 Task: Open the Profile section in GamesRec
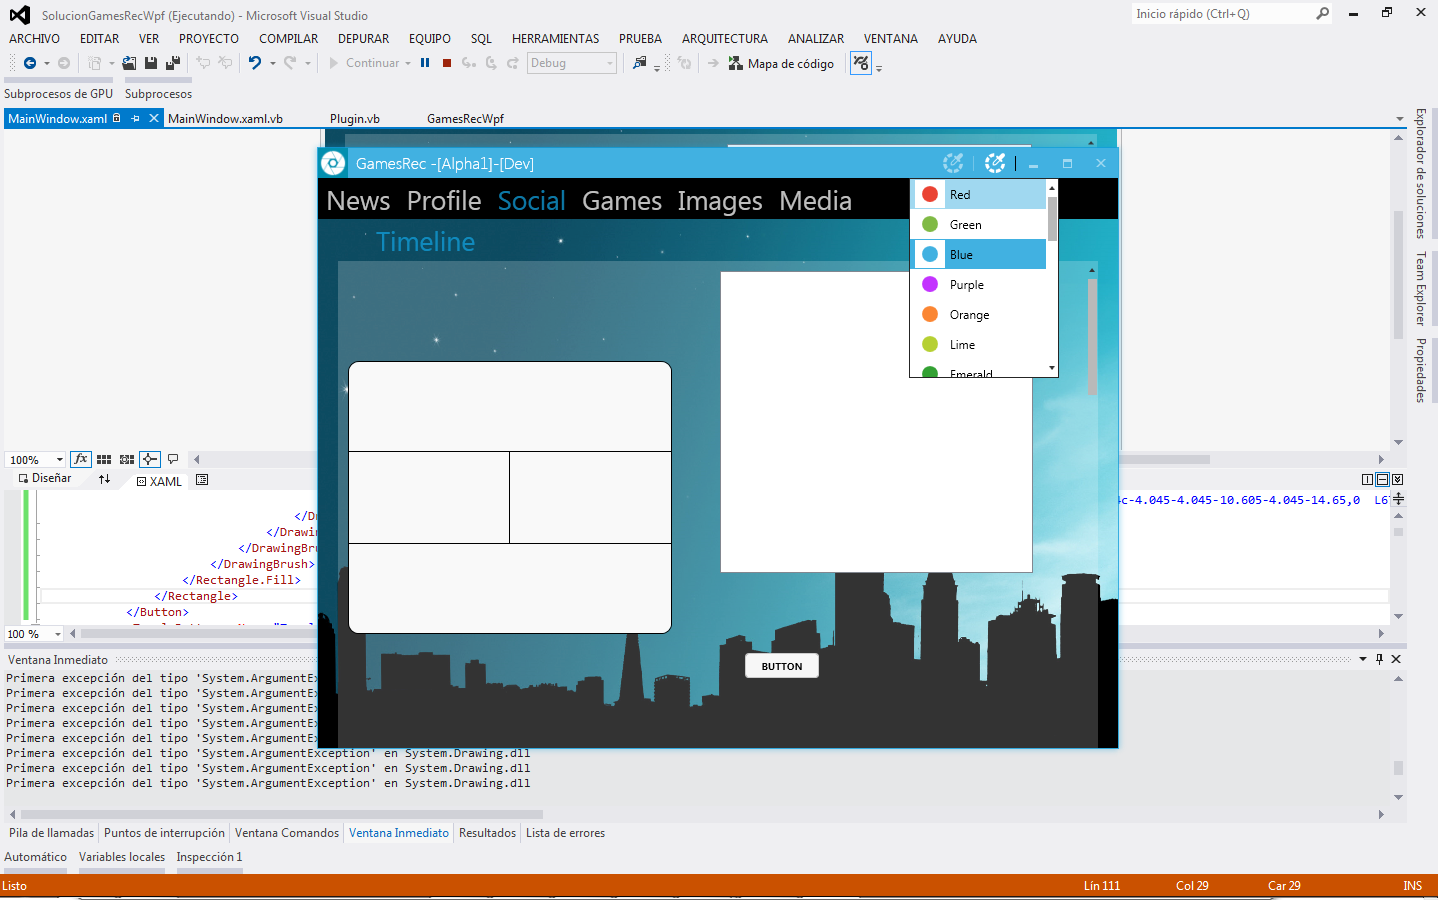pyautogui.click(x=444, y=201)
